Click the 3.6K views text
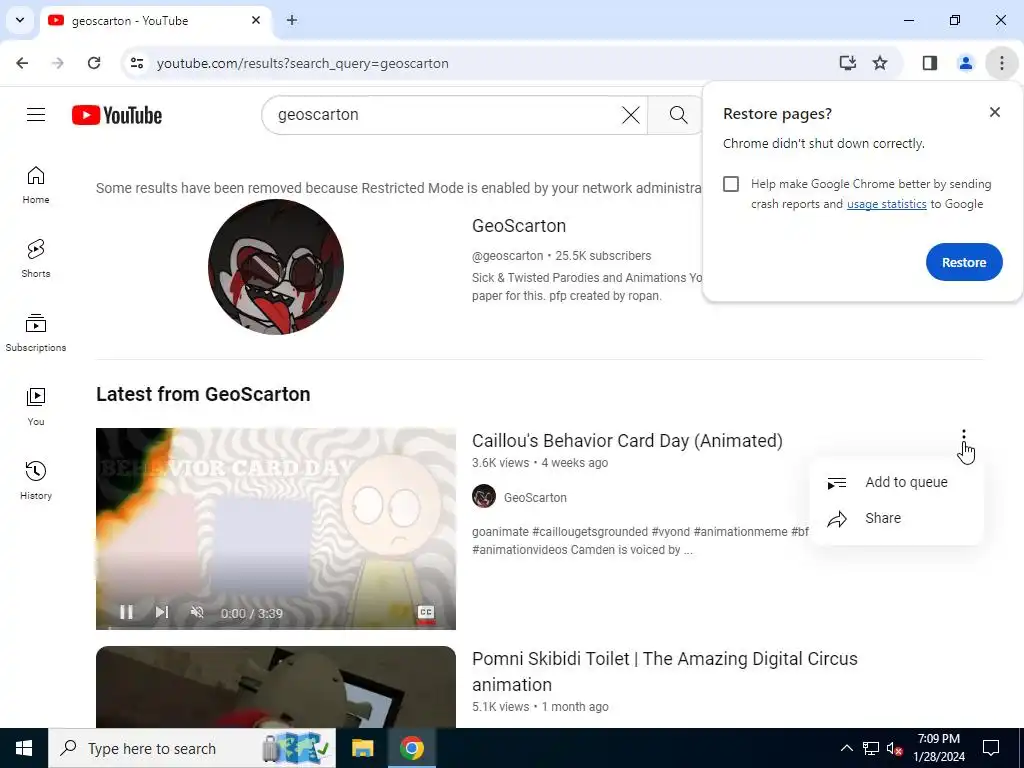The width and height of the screenshot is (1024, 768). pos(500,463)
